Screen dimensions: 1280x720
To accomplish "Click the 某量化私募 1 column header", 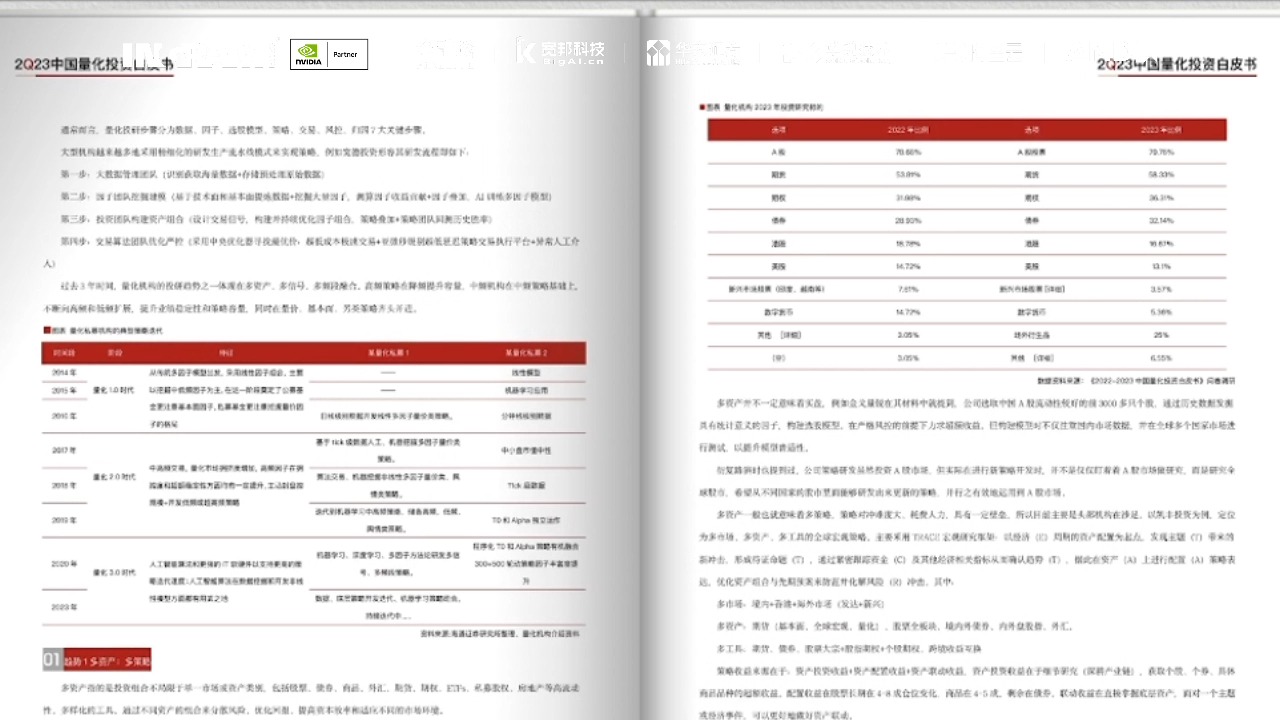I will (388, 353).
